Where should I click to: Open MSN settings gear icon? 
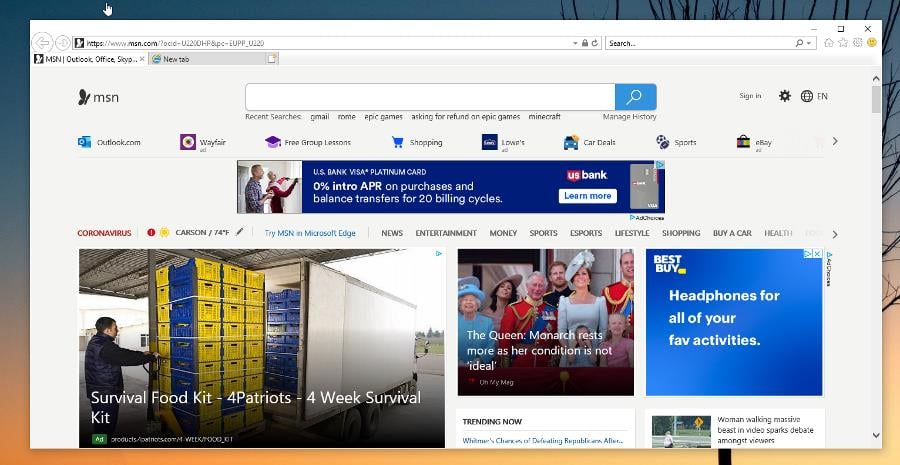(x=785, y=96)
